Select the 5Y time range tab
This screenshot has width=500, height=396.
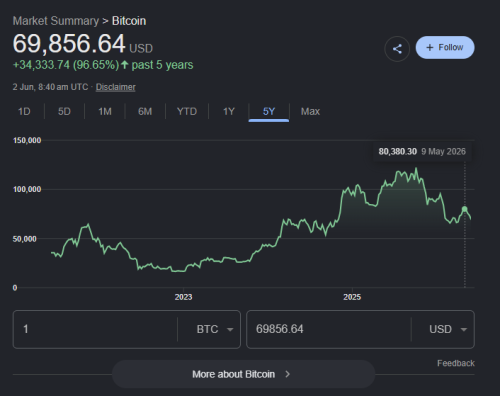pyautogui.click(x=269, y=111)
